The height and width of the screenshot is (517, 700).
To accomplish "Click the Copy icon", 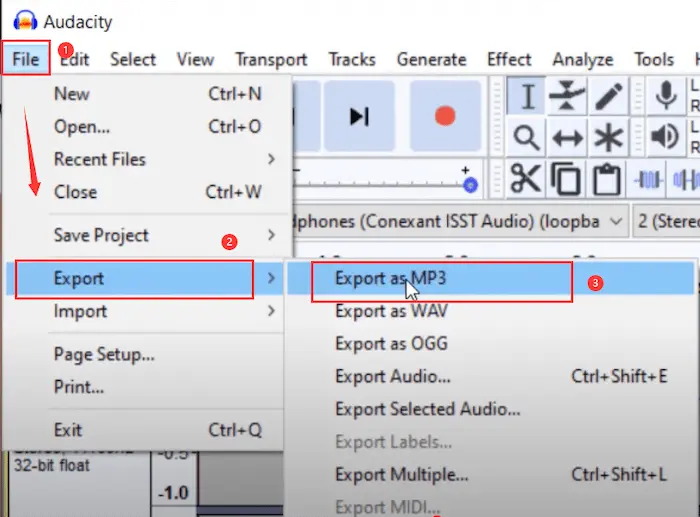I will click(x=566, y=179).
